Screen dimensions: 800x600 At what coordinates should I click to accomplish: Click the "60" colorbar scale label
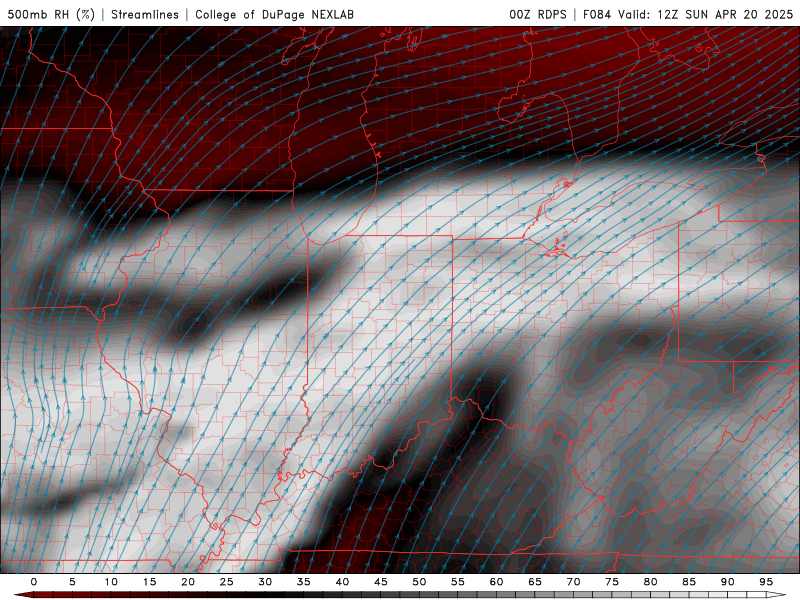tap(496, 582)
